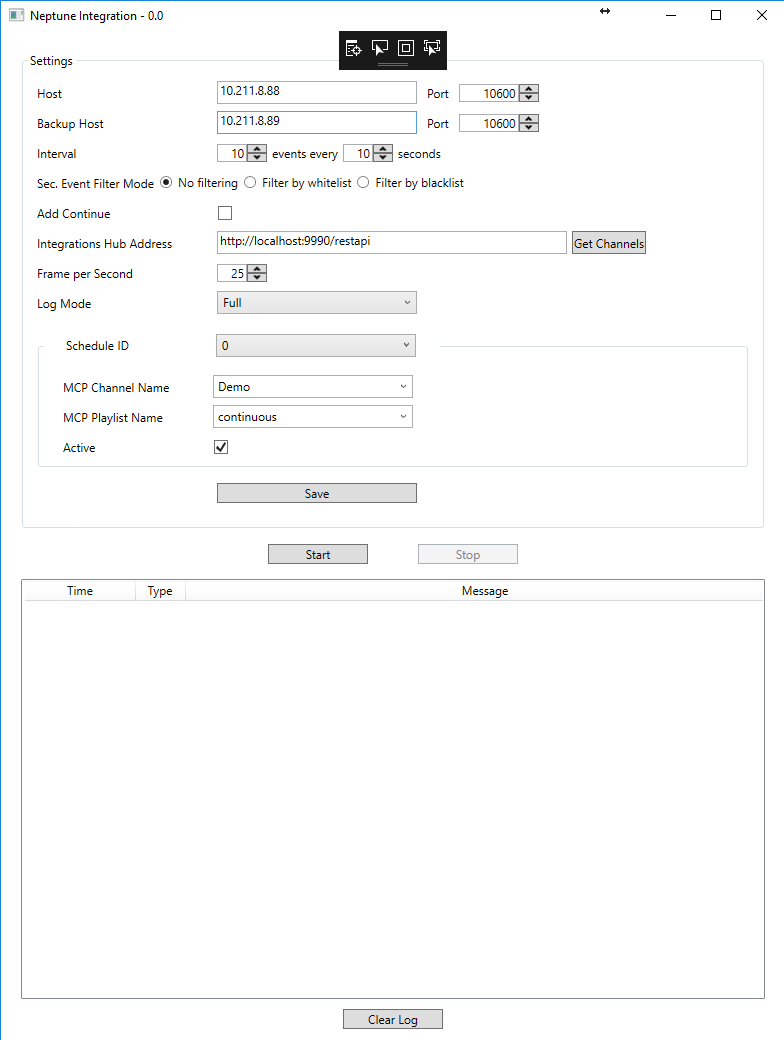Minimize the Neptune Integration window
This screenshot has width=784, height=1040.
[669, 15]
